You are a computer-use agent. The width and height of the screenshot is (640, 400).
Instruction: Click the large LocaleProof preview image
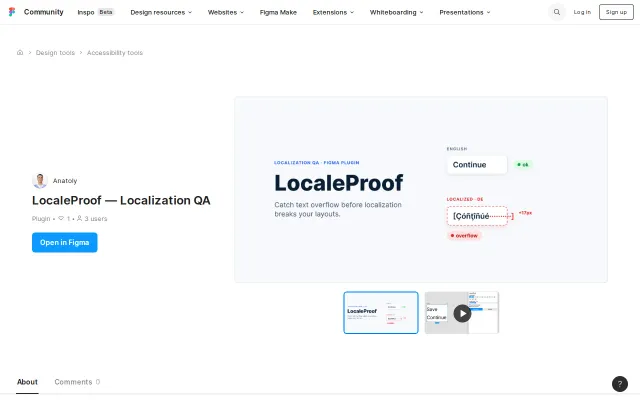tap(421, 189)
